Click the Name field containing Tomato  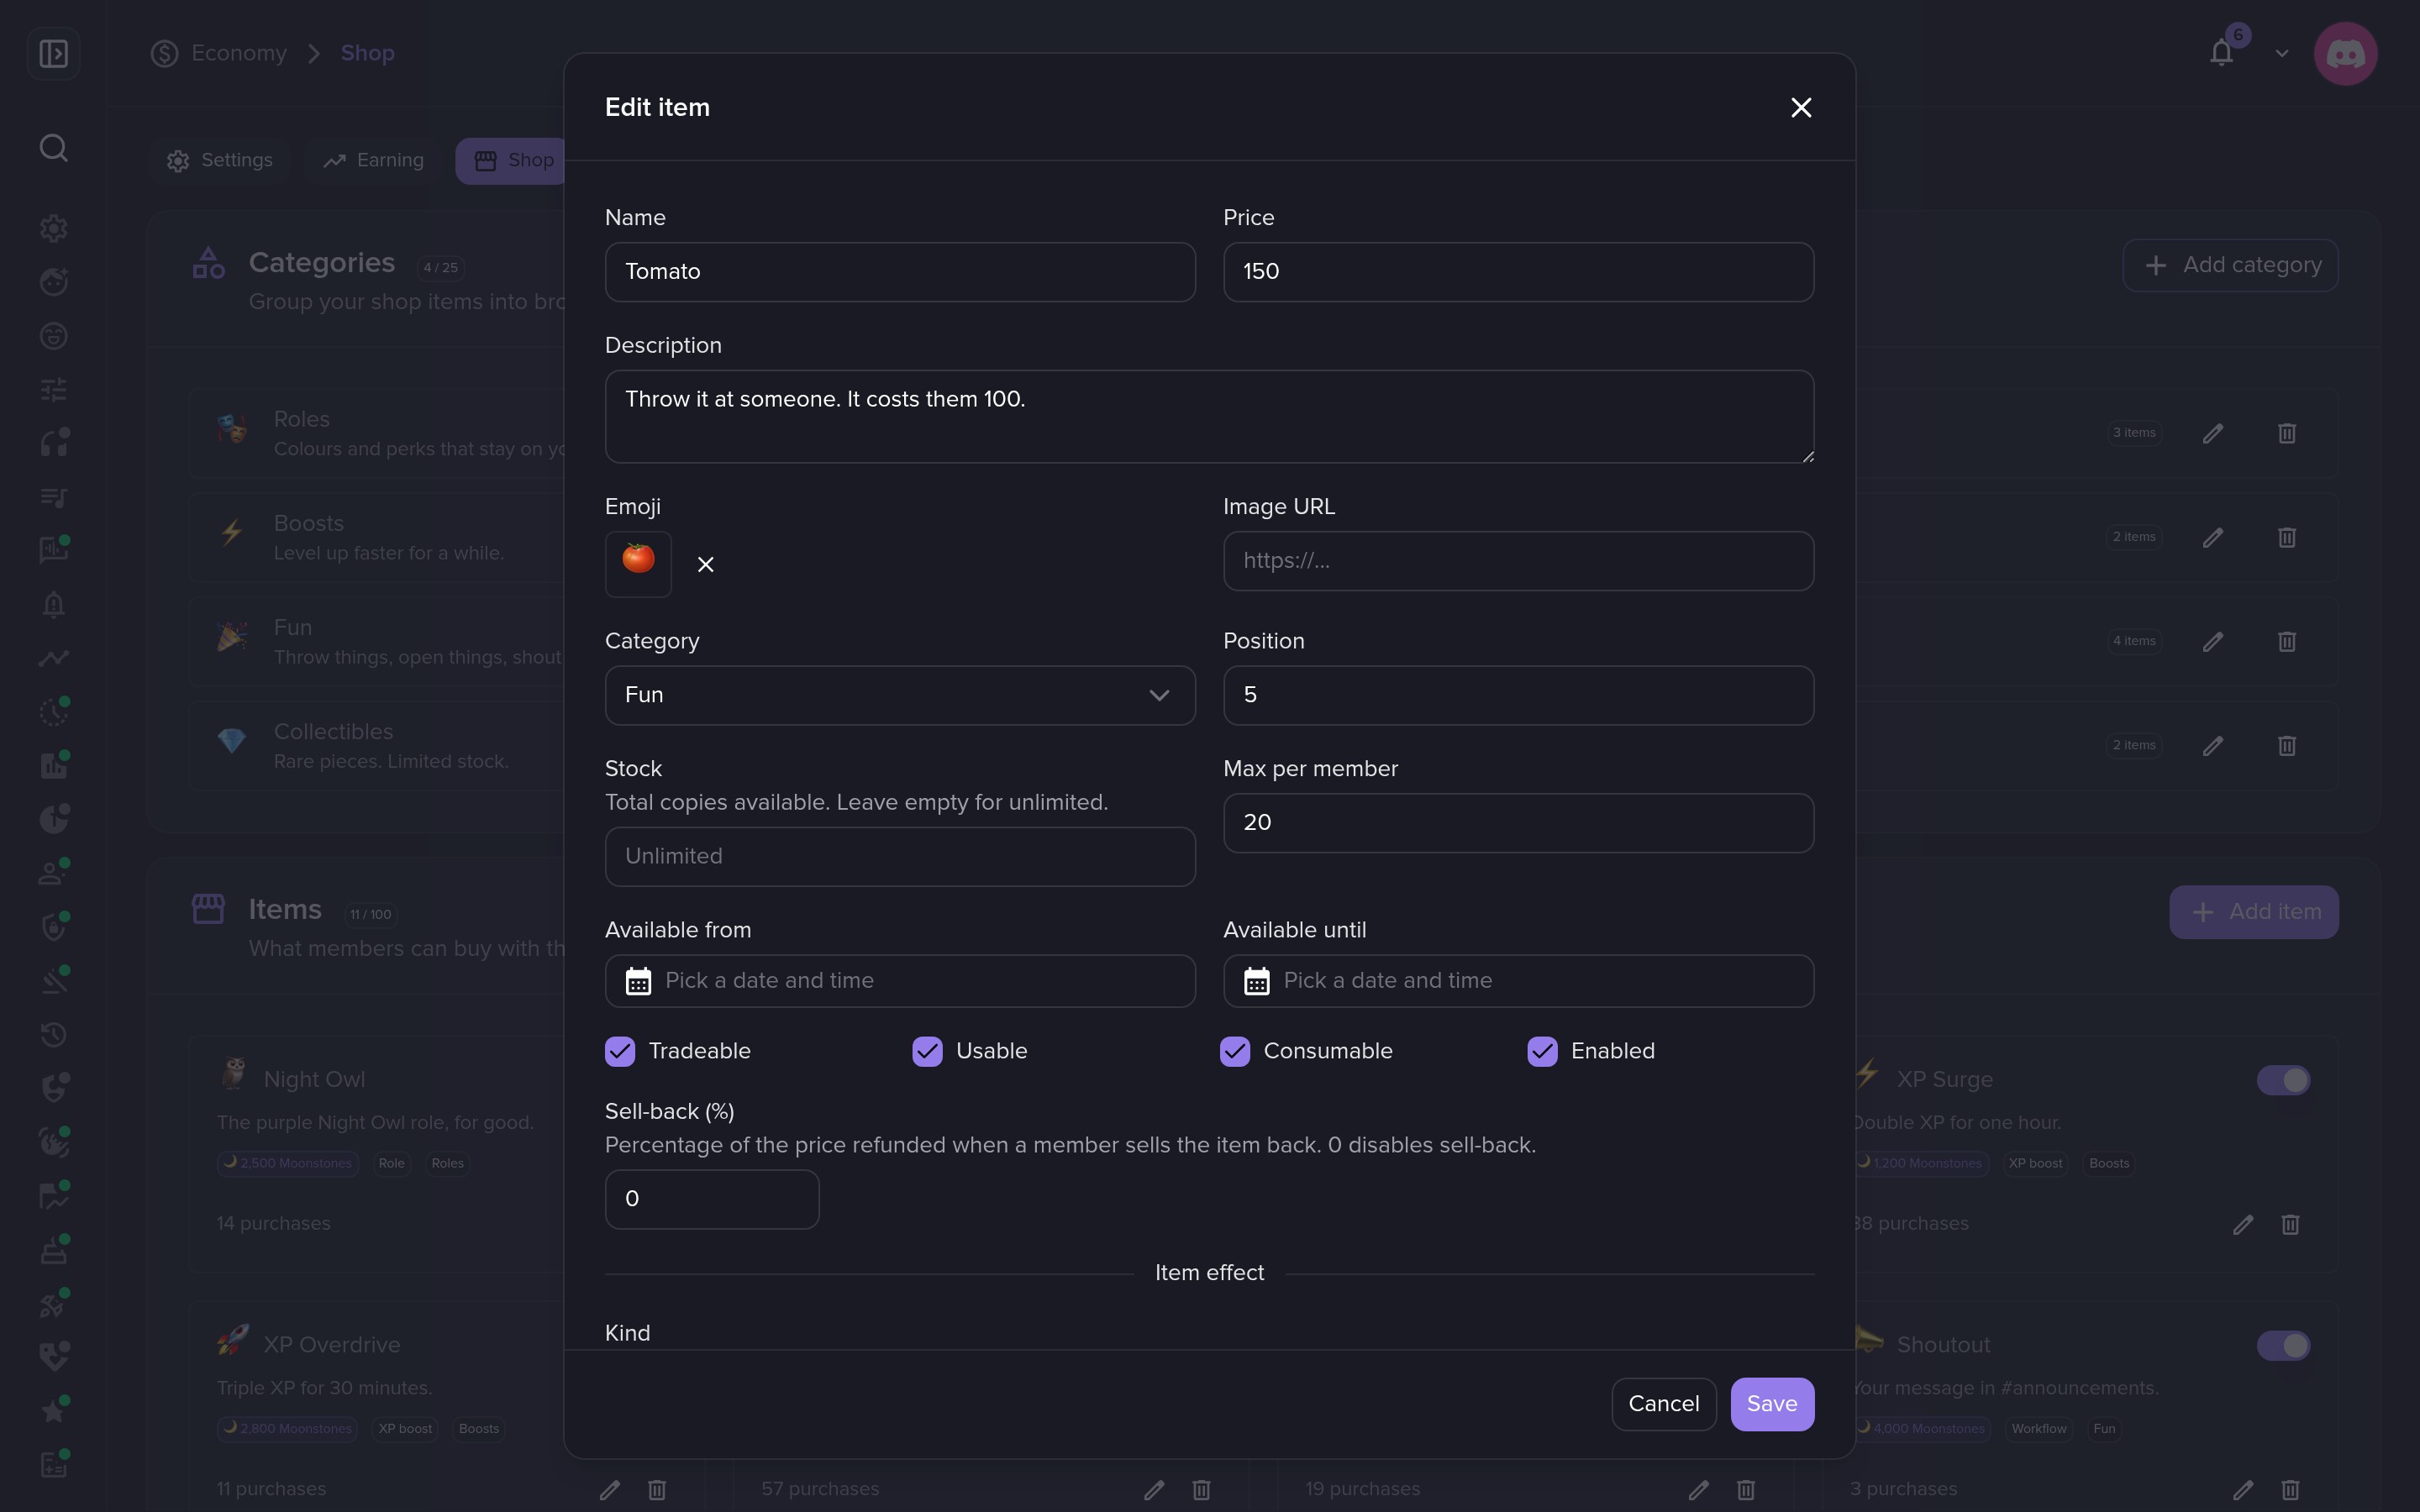[900, 272]
